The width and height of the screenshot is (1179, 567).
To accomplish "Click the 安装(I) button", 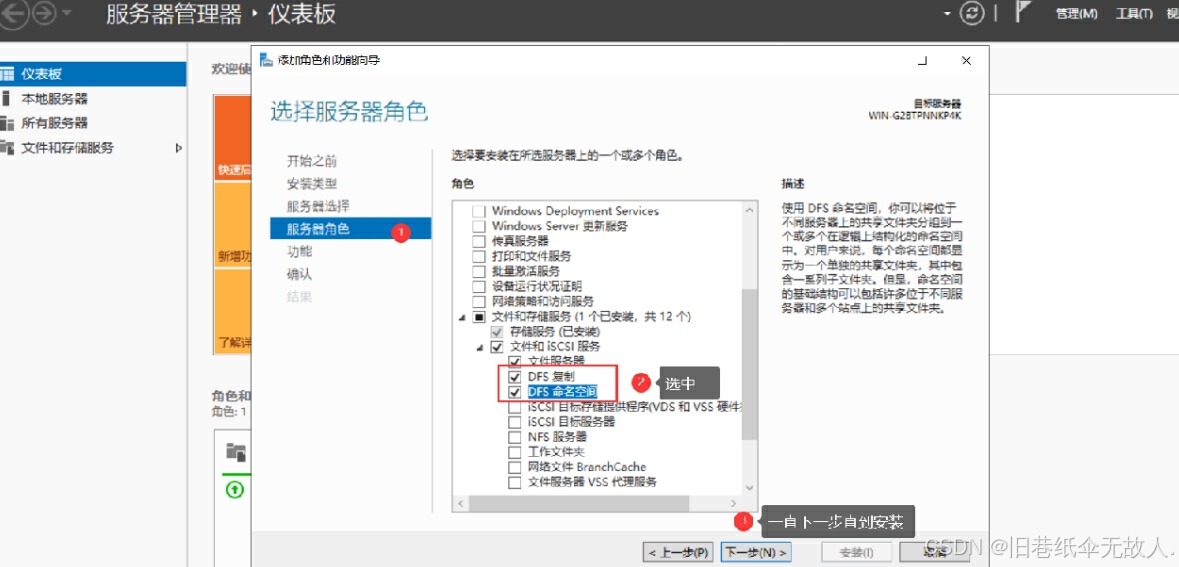I will [856, 553].
